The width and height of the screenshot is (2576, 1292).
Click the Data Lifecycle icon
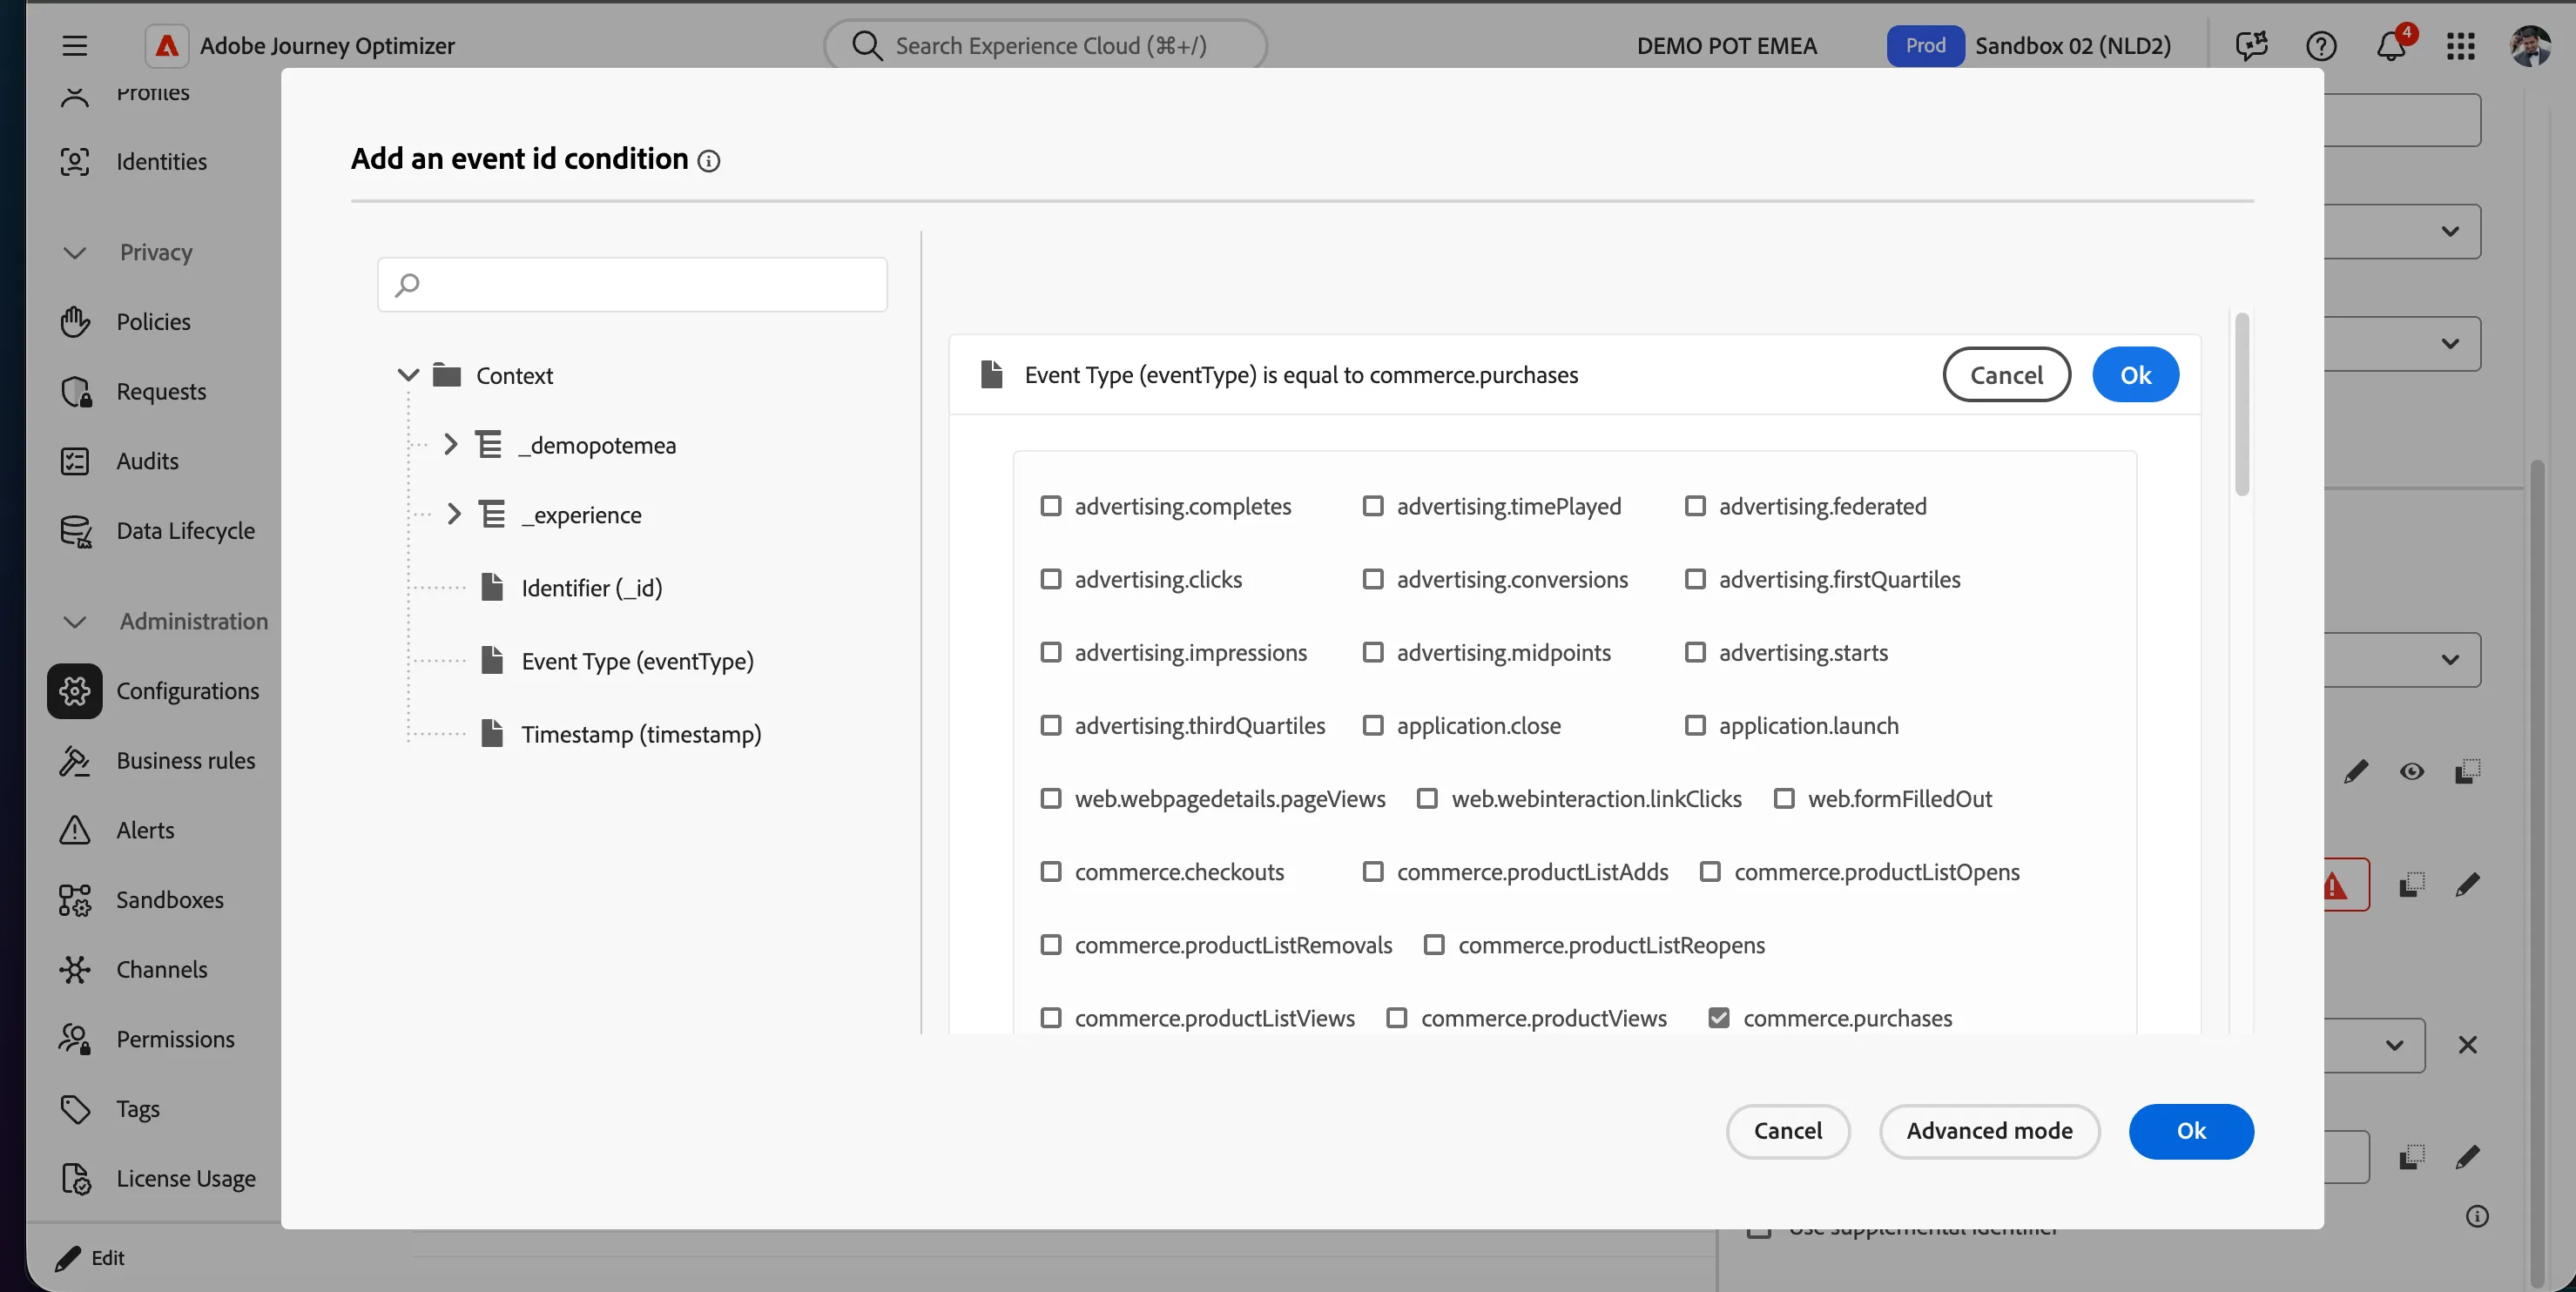click(75, 531)
